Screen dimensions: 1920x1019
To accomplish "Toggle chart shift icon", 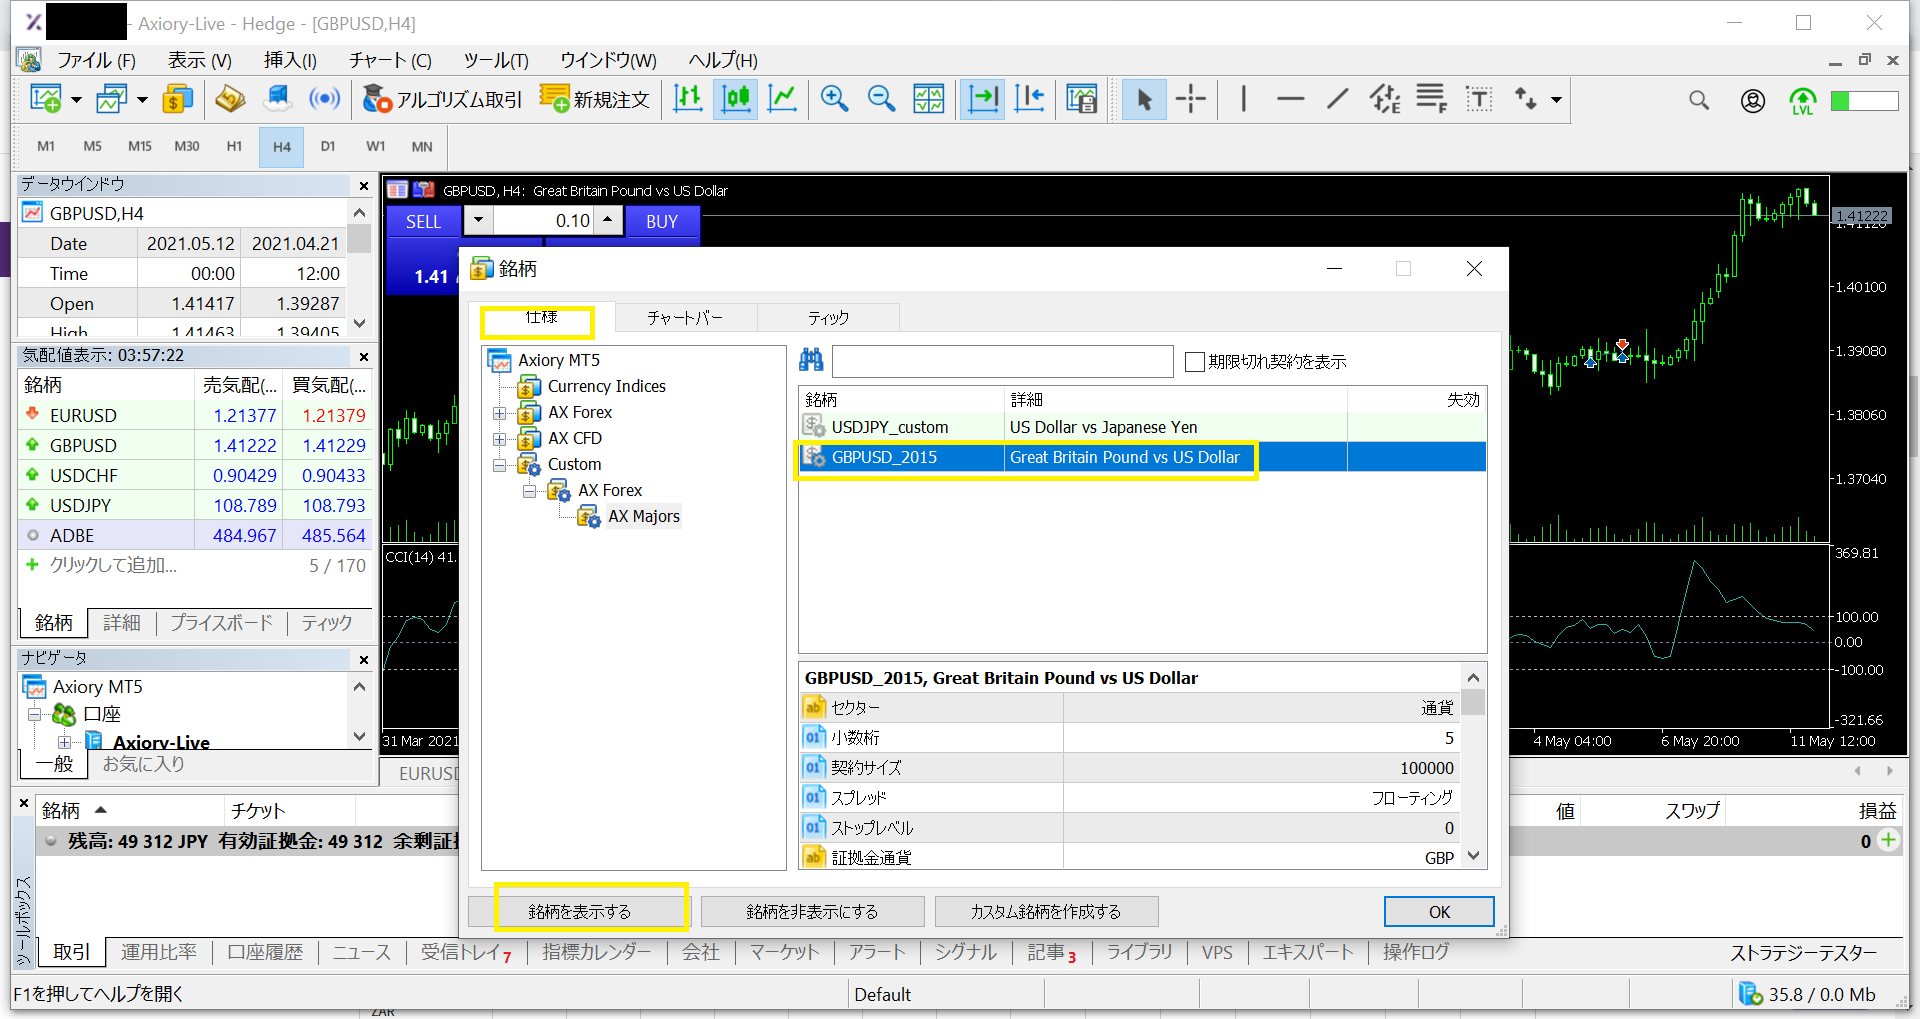I will click(1029, 99).
